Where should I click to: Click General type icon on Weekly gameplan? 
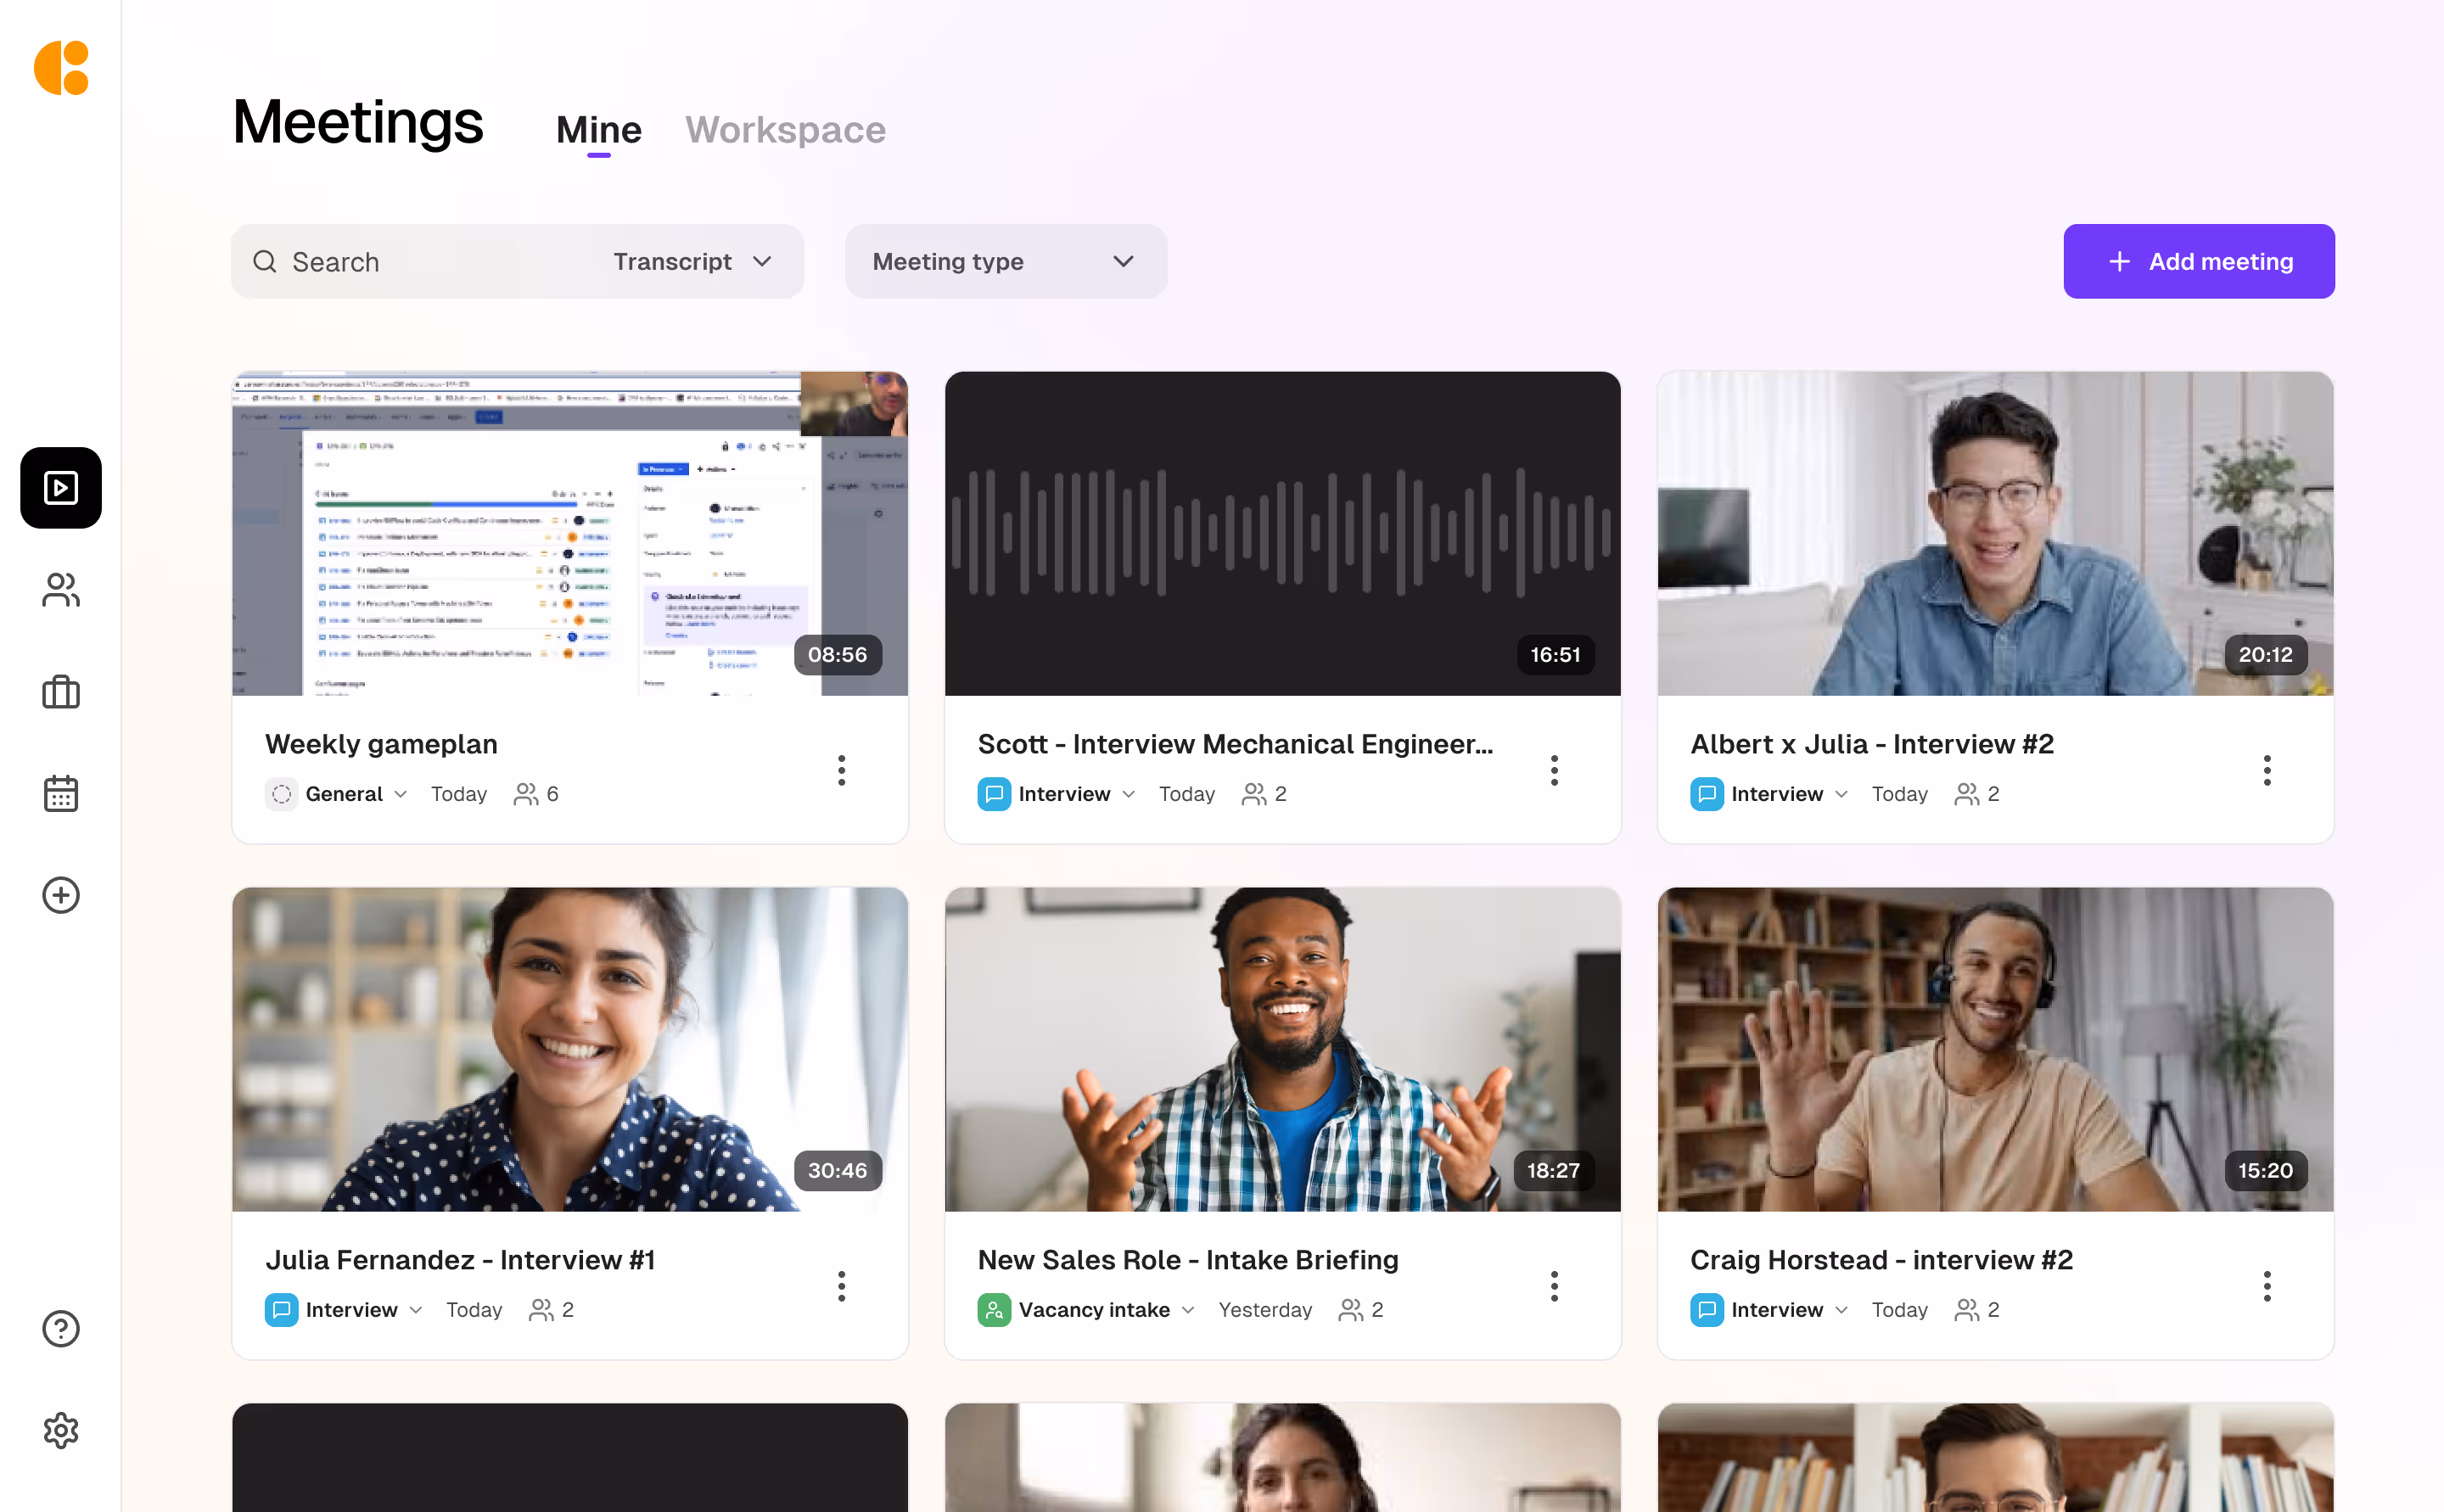click(282, 794)
